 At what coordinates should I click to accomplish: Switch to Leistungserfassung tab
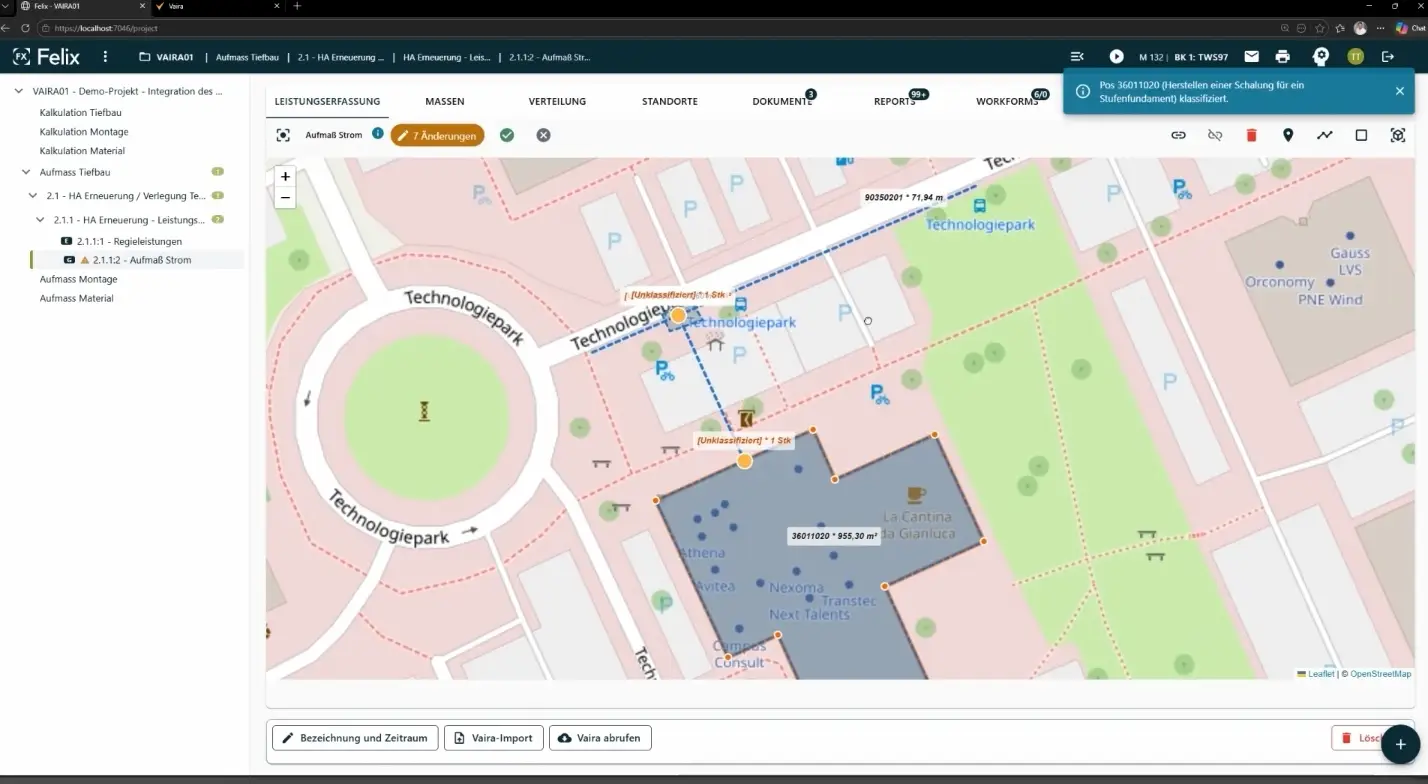(327, 101)
